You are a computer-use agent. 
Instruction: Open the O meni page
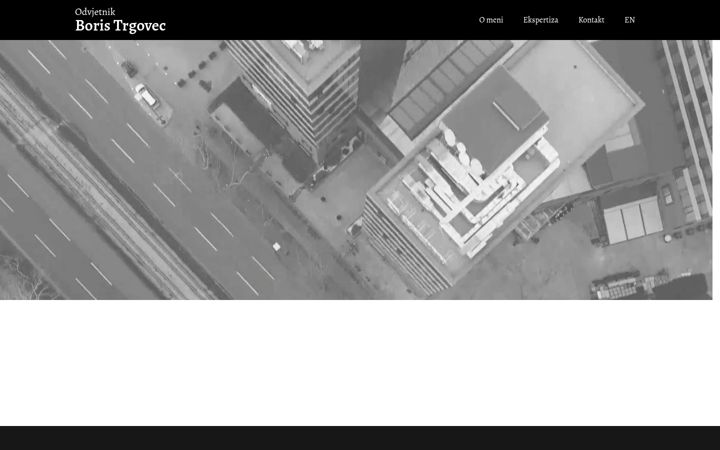pos(491,20)
